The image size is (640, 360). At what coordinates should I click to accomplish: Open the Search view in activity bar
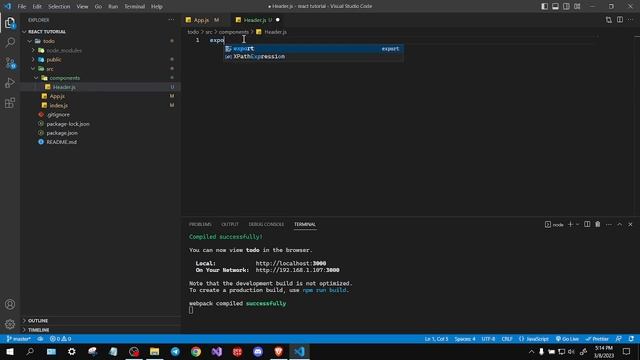pyautogui.click(x=10, y=42)
